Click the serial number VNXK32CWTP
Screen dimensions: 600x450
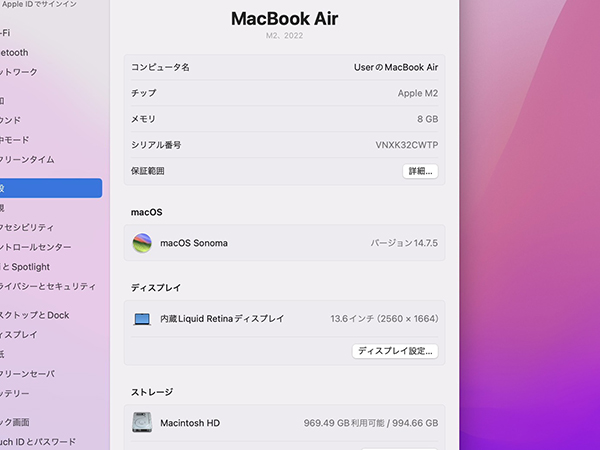(407, 145)
